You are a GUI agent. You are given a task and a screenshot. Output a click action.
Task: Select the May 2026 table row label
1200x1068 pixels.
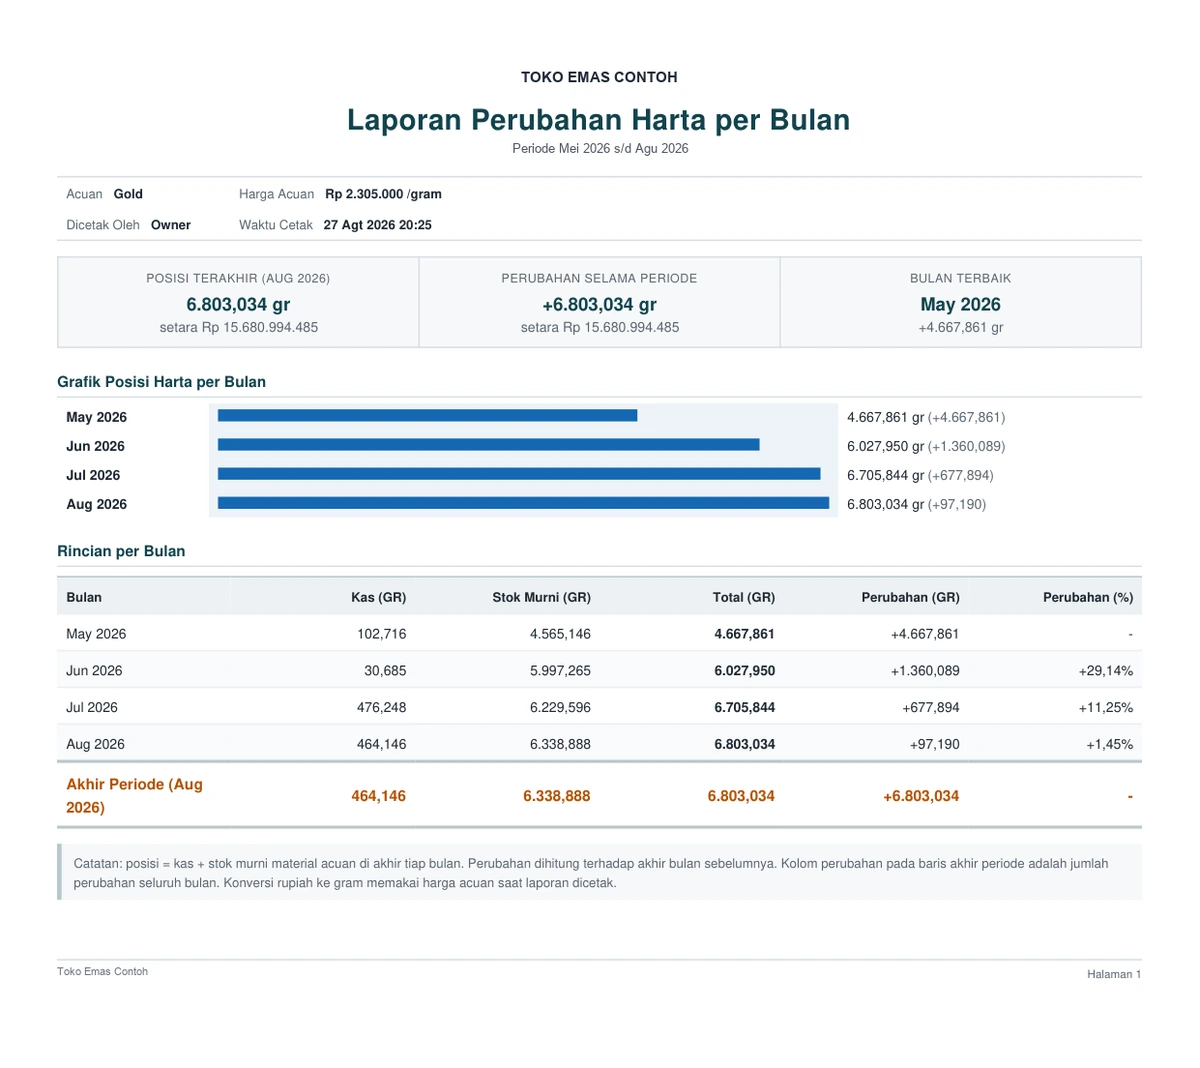[x=96, y=634]
